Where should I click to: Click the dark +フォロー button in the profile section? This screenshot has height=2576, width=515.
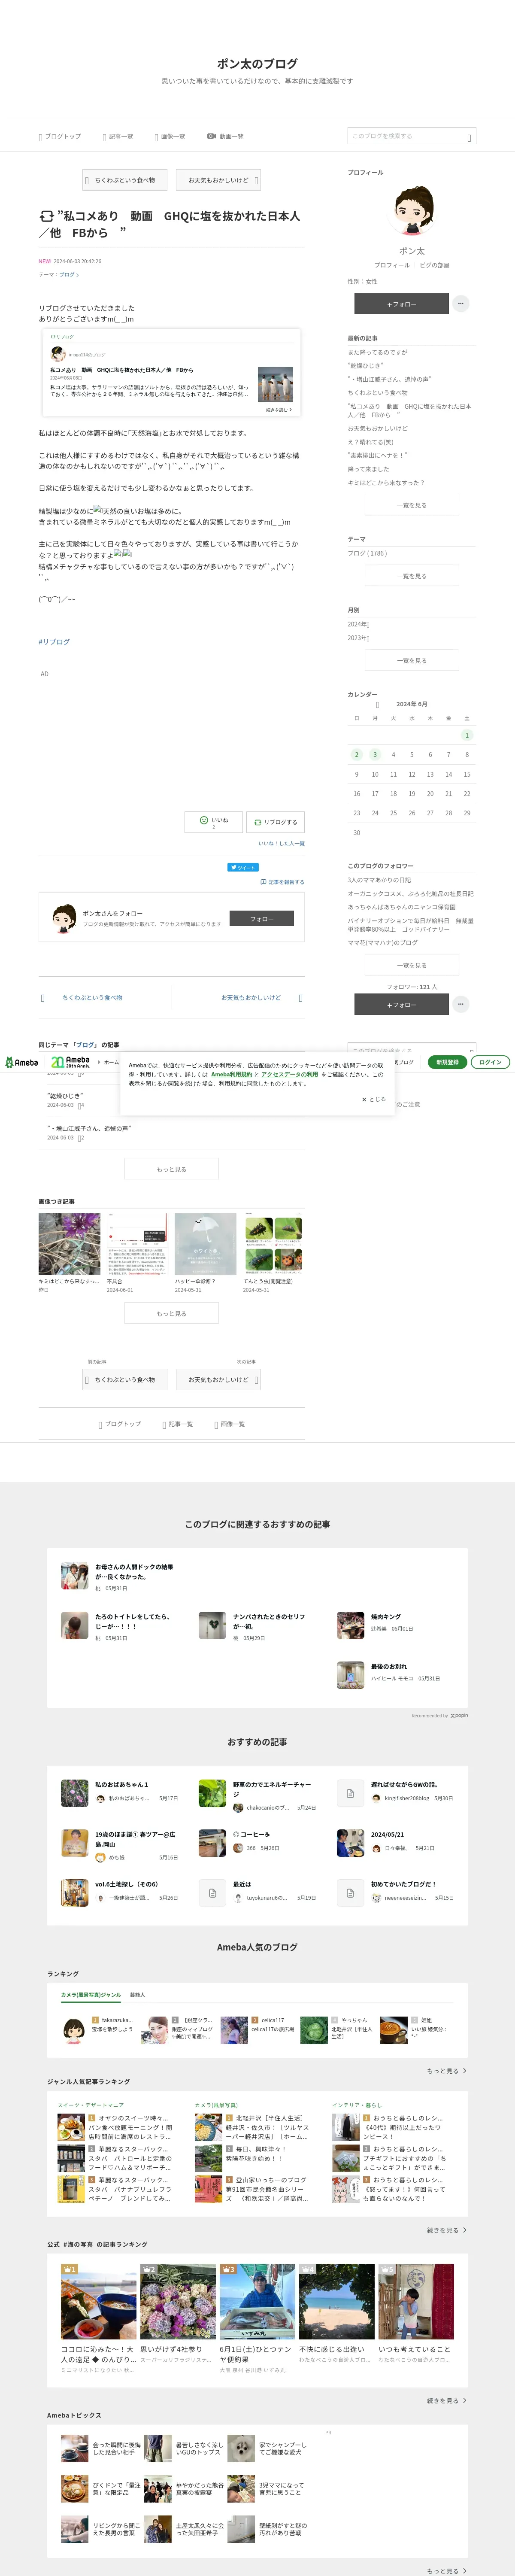click(x=401, y=304)
